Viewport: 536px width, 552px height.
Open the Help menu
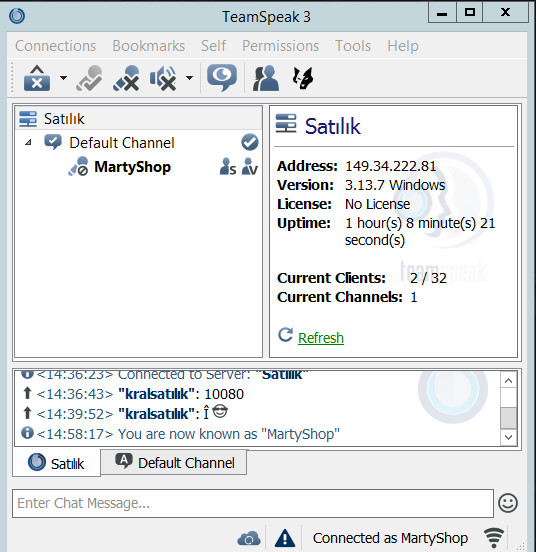click(403, 46)
